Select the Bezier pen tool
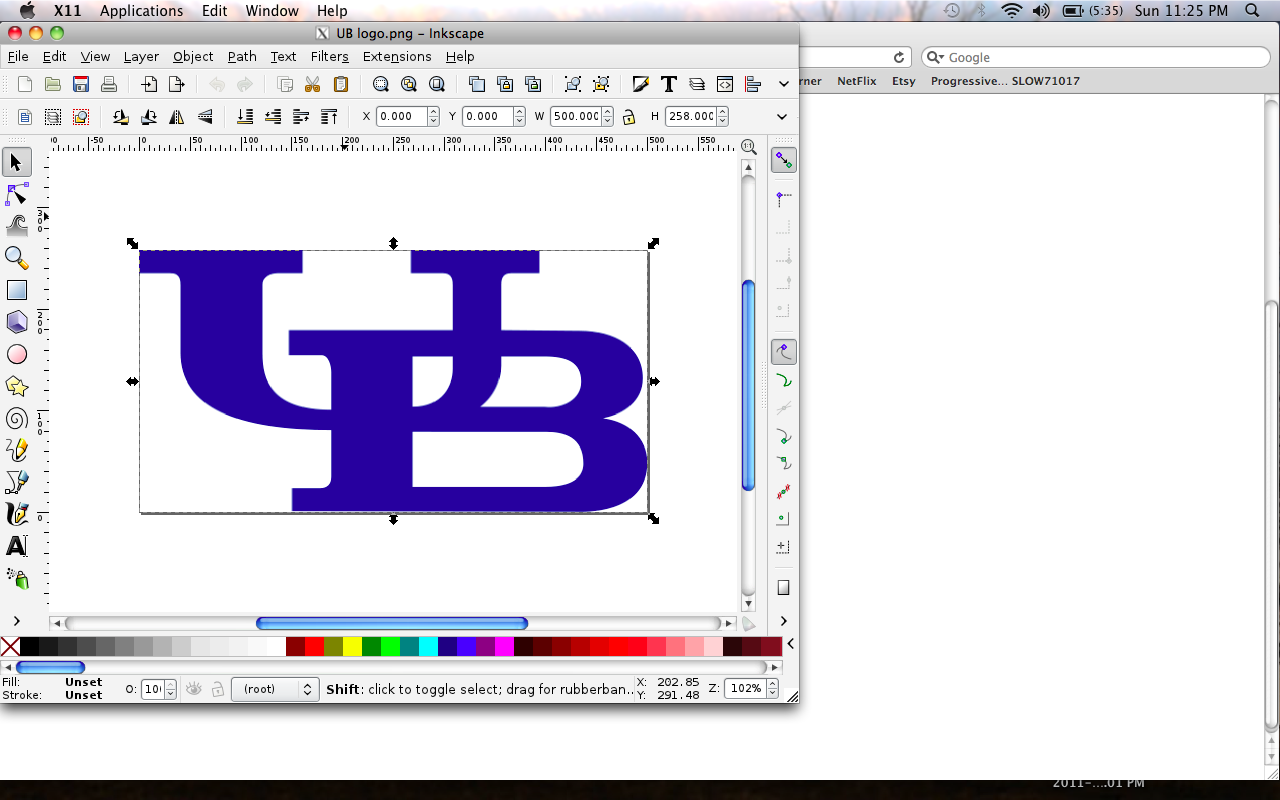Viewport: 1280px width, 800px height. tap(16, 482)
